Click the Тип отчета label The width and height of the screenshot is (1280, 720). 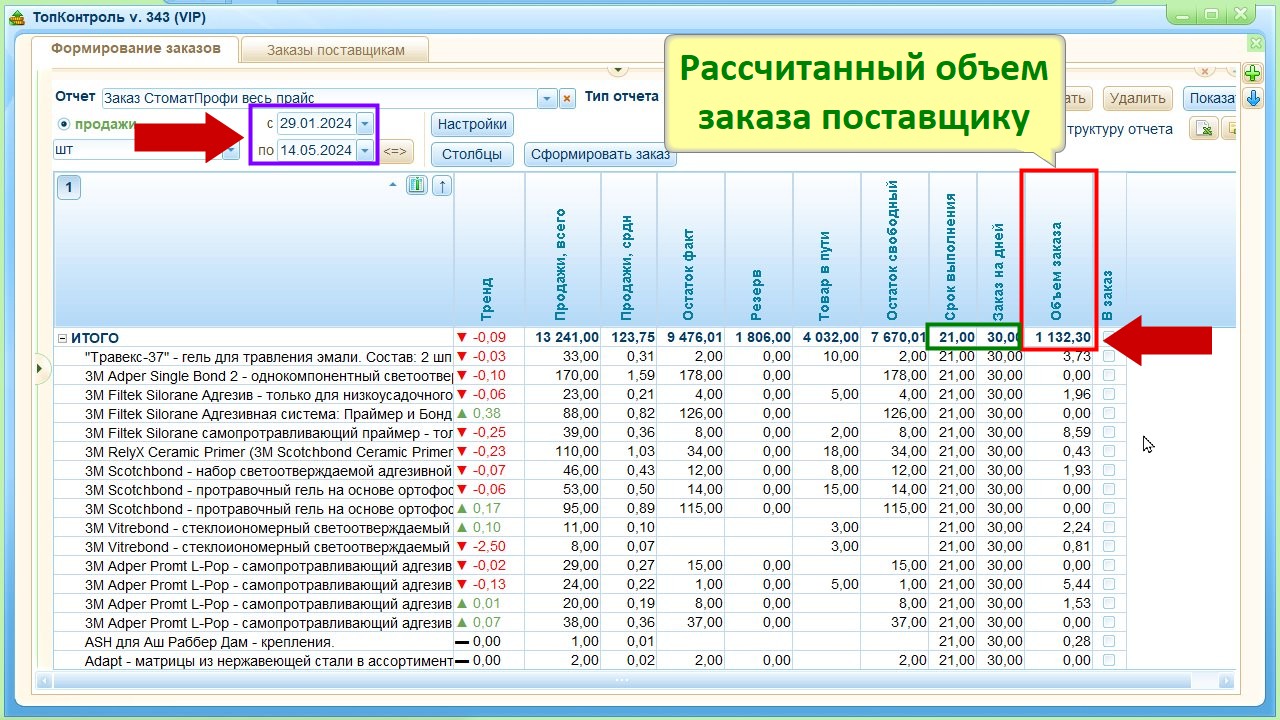[x=622, y=96]
